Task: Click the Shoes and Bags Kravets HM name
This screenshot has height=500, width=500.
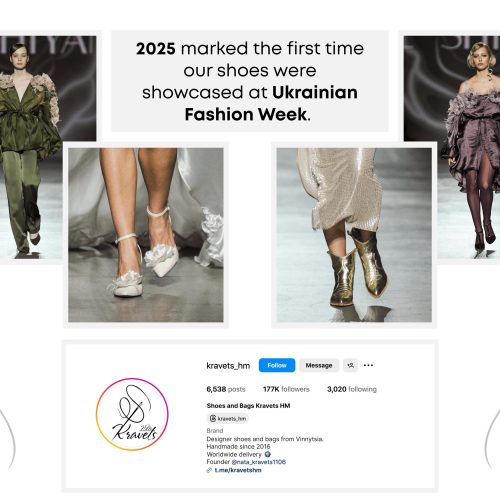Action: click(248, 406)
